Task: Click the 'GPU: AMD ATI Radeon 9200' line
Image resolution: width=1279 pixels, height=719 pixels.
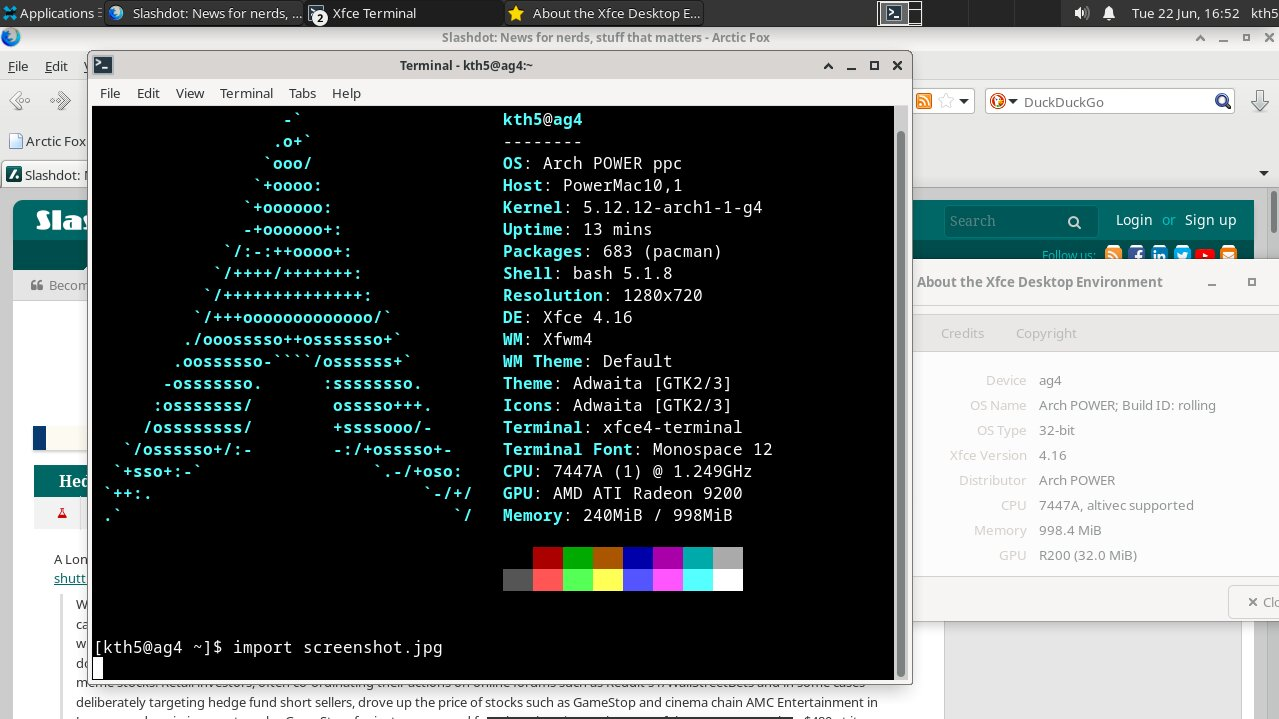Action: (x=622, y=494)
